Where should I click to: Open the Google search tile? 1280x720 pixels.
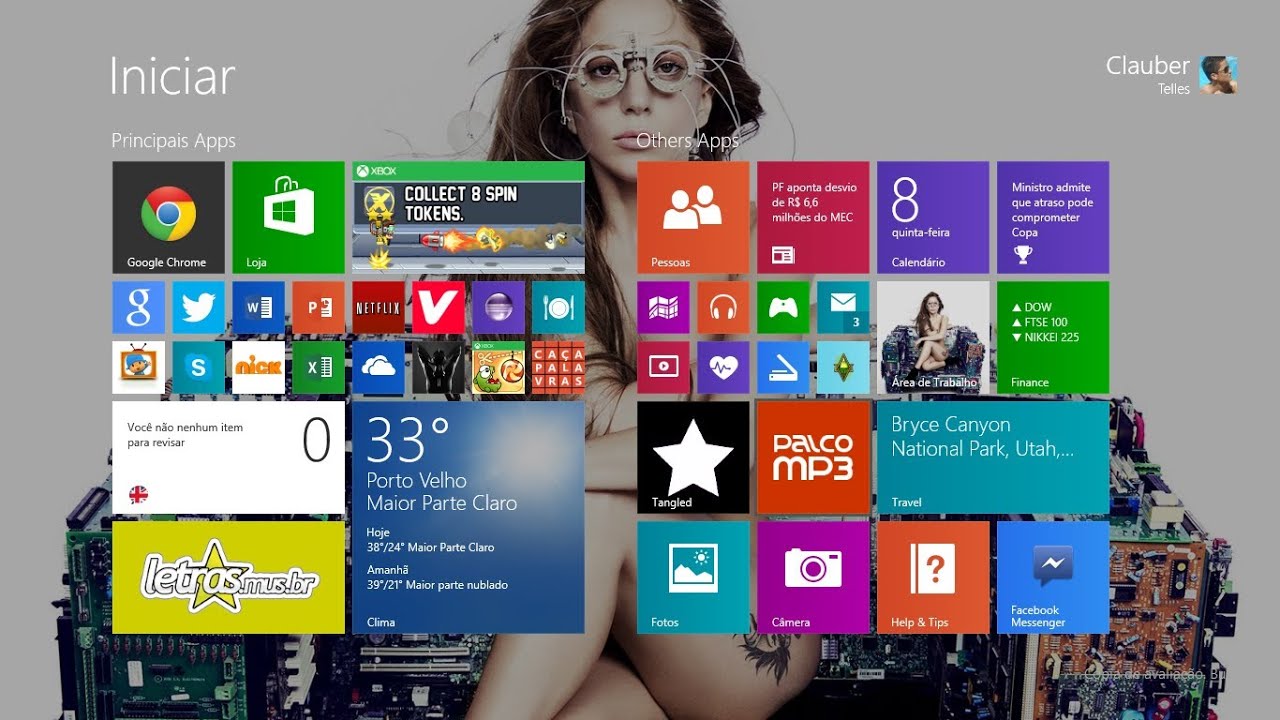click(x=138, y=308)
